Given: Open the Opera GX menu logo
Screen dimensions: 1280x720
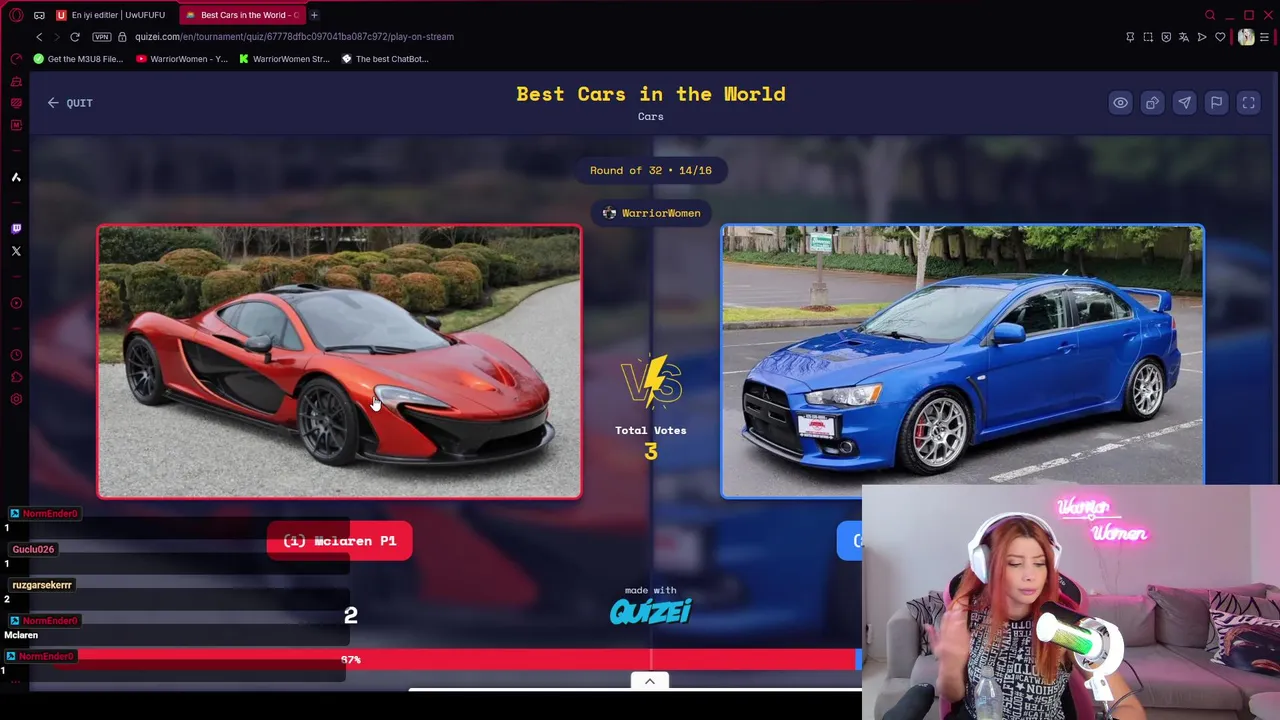Looking at the screenshot, I should 16,15.
